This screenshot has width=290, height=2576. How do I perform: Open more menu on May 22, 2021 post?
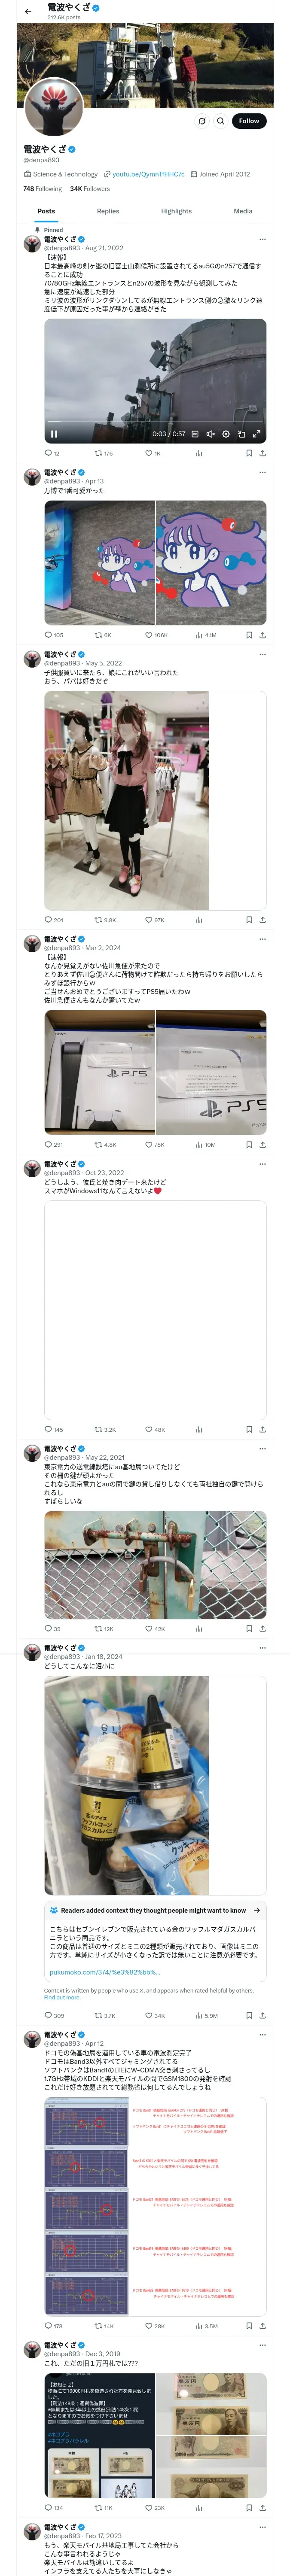click(262, 1448)
